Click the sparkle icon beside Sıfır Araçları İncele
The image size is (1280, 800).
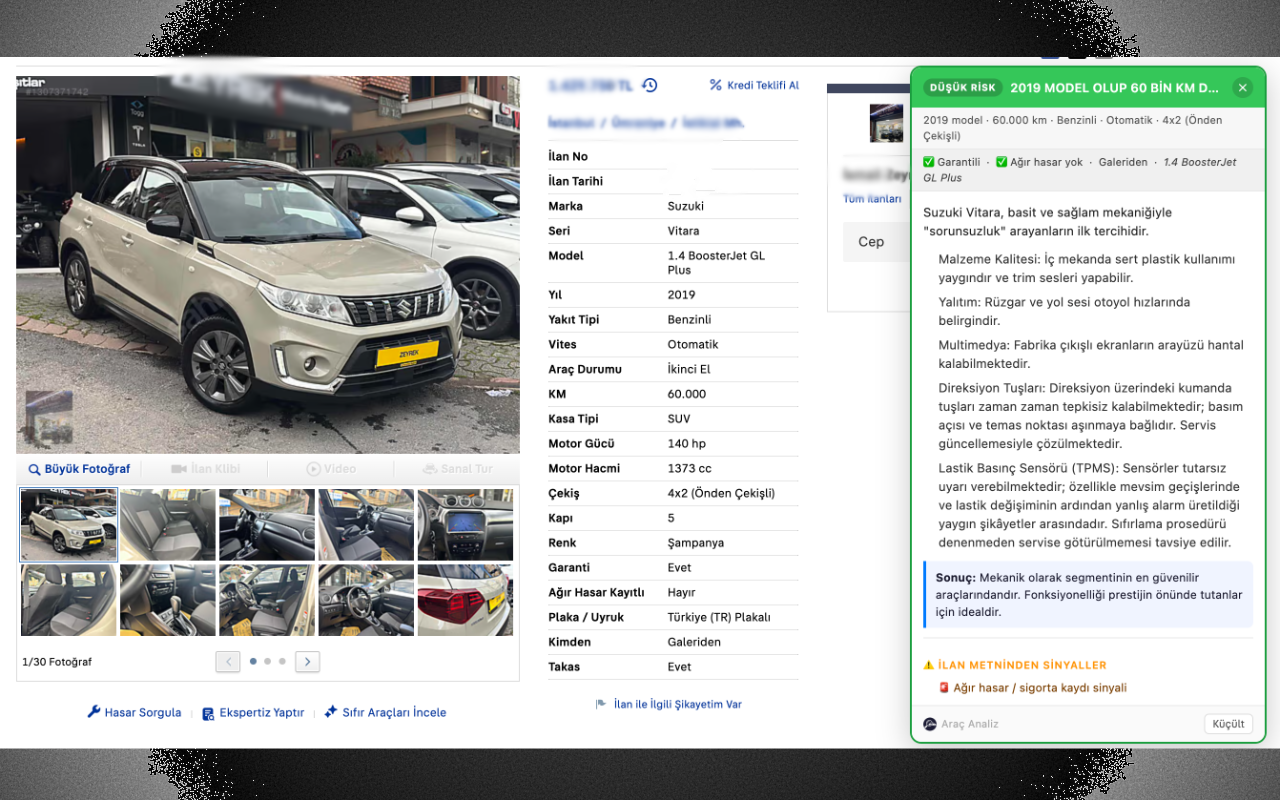pos(331,712)
